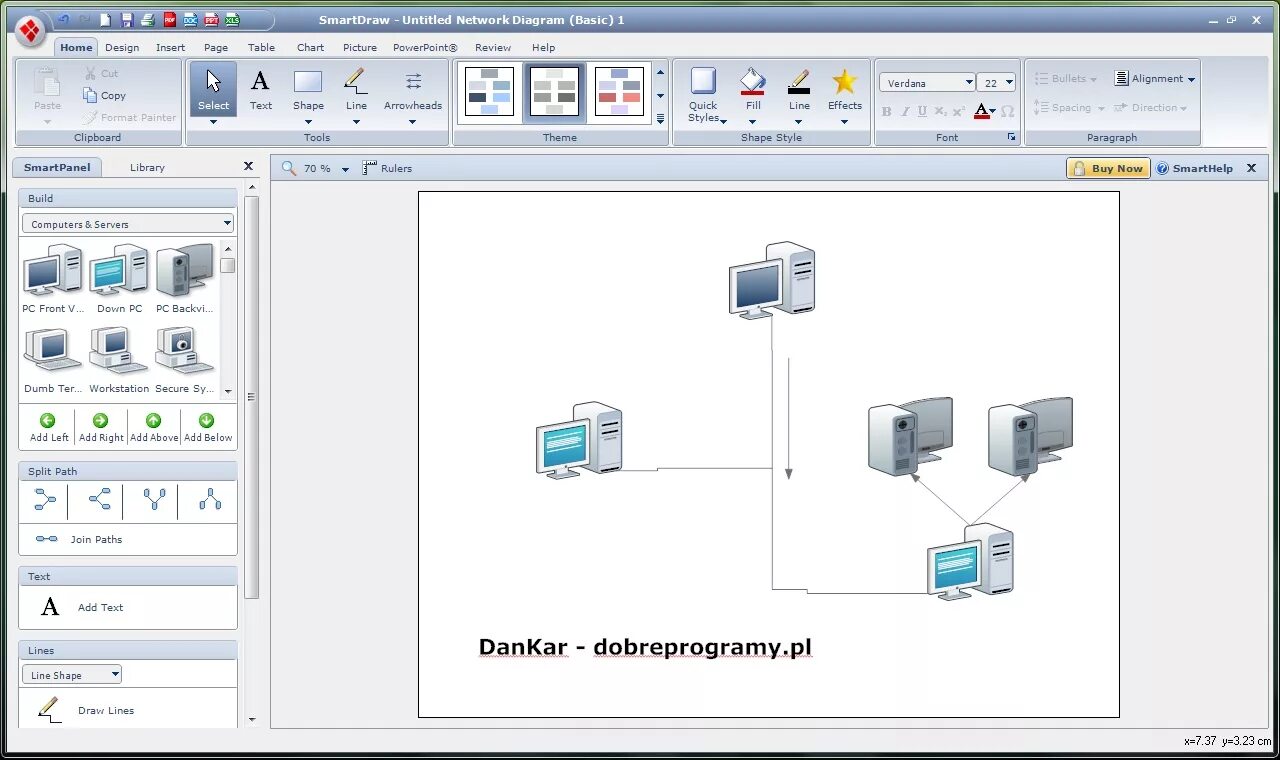The height and width of the screenshot is (760, 1280).
Task: Click the Undo arrow in quick access toolbar
Action: click(63, 20)
